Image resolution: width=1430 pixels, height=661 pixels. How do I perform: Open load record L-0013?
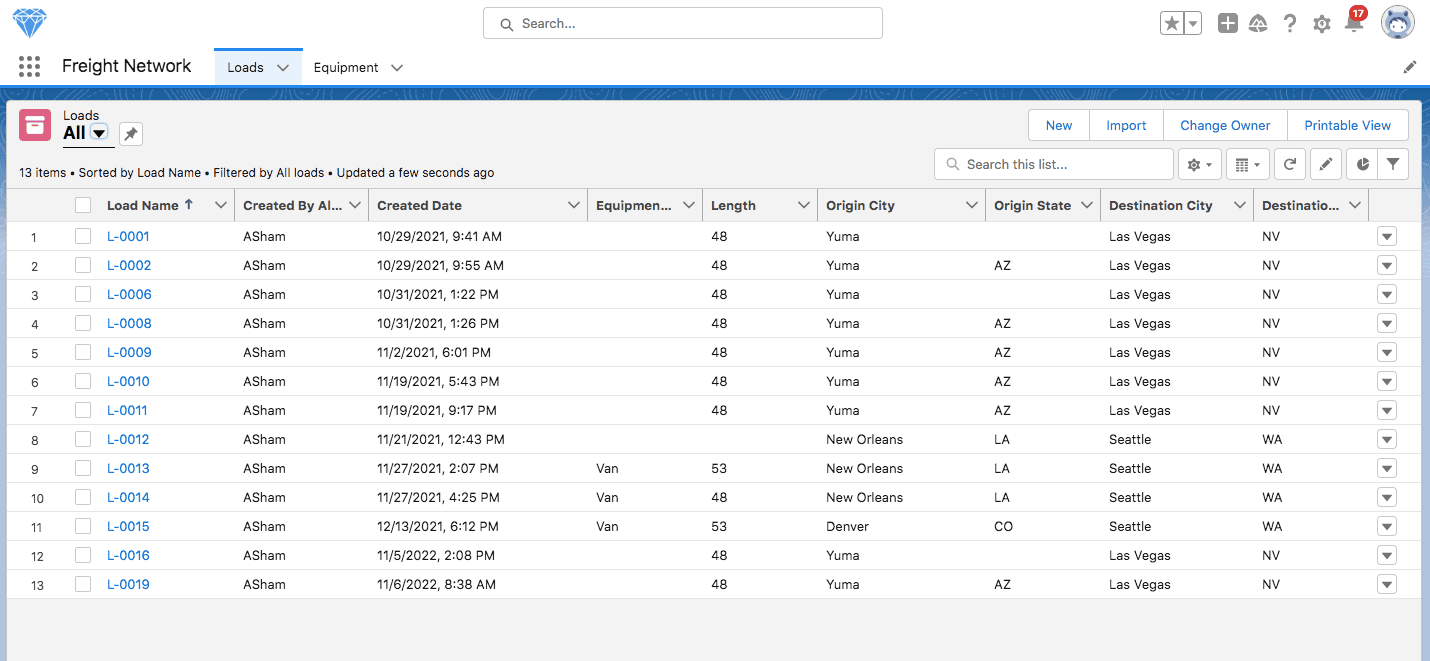(128, 468)
